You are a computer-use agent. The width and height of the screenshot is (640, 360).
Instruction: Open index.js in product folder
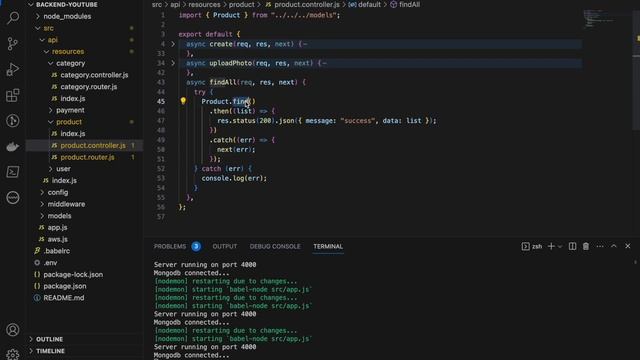click(73, 133)
